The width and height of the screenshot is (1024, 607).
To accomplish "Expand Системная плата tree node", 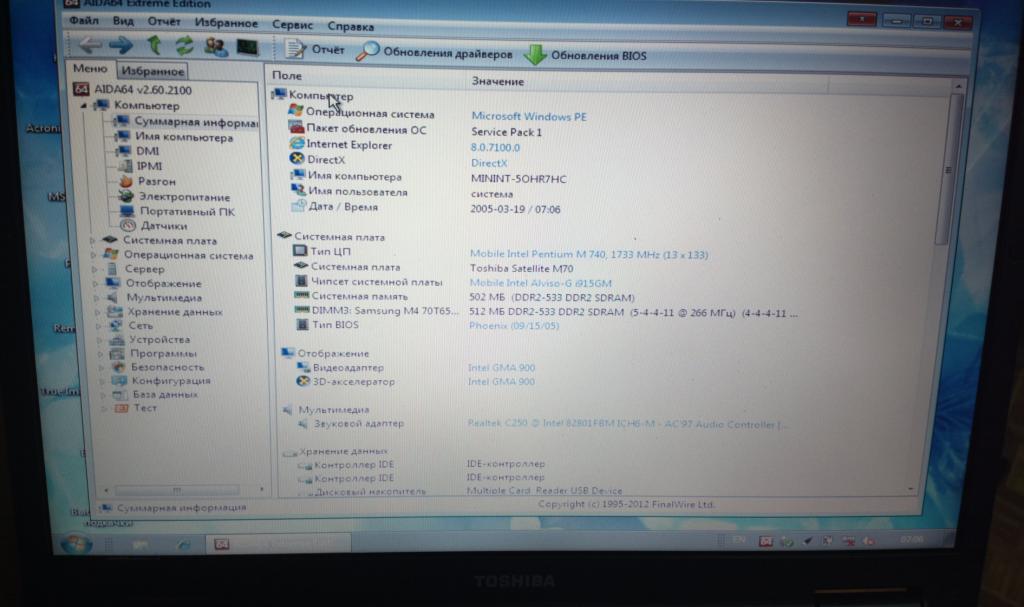I will point(92,240).
